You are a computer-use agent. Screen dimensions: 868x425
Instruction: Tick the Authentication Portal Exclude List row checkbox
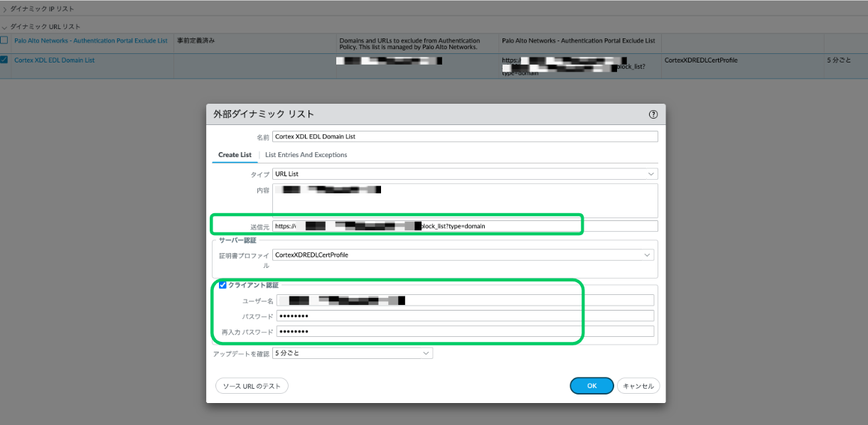tap(4, 40)
